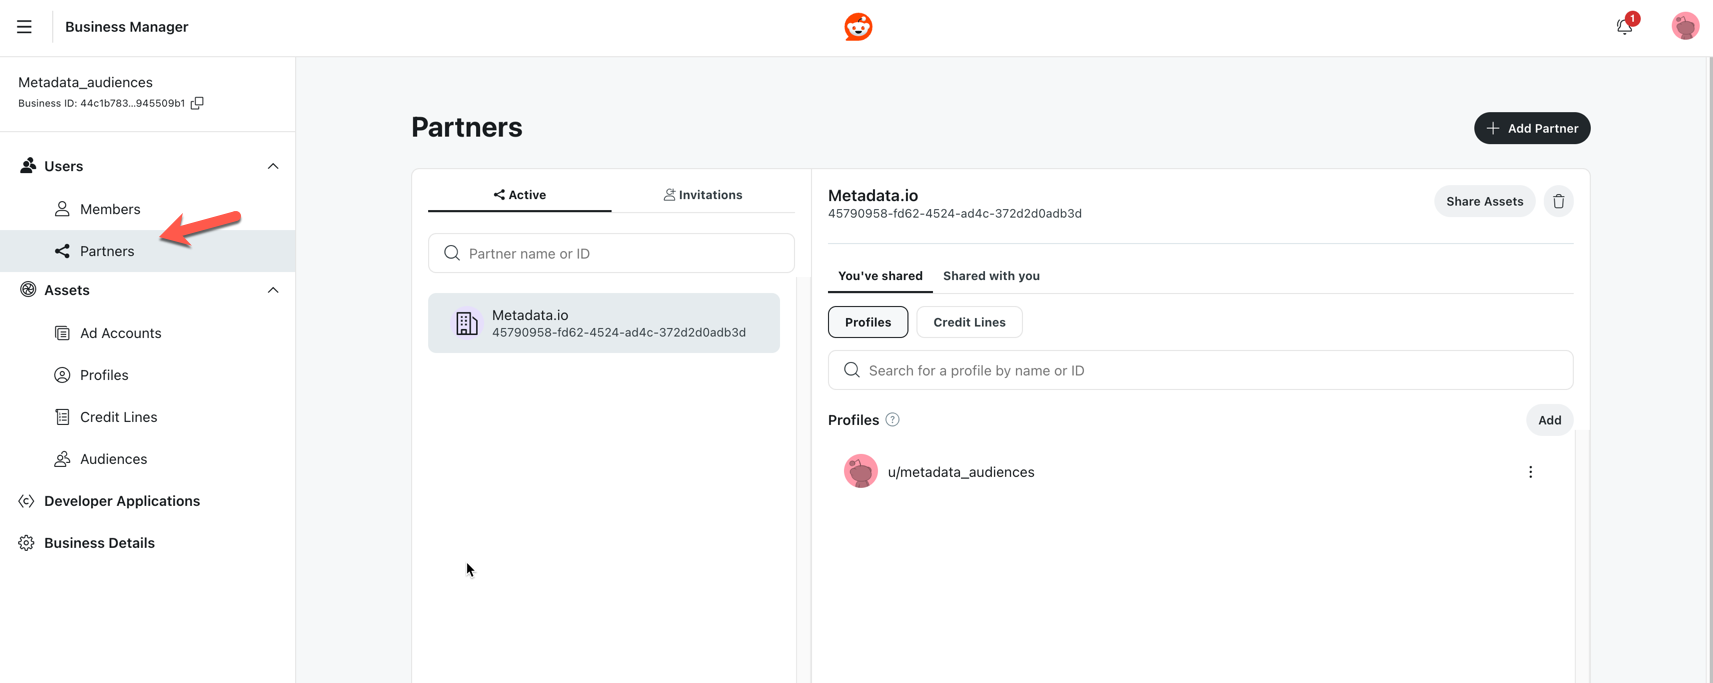This screenshot has width=1713, height=683.
Task: Click the Share Assets button
Action: pos(1484,201)
